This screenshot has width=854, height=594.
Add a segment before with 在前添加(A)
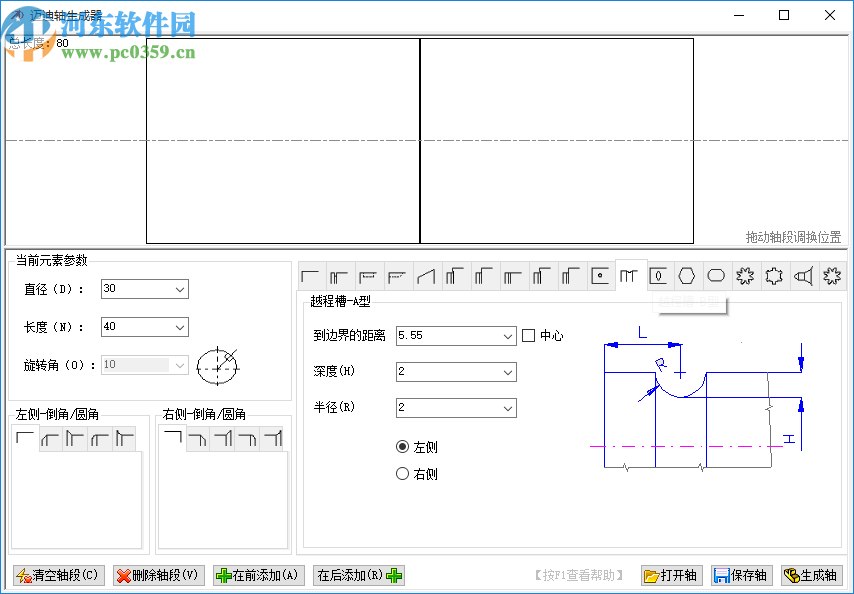click(259, 575)
